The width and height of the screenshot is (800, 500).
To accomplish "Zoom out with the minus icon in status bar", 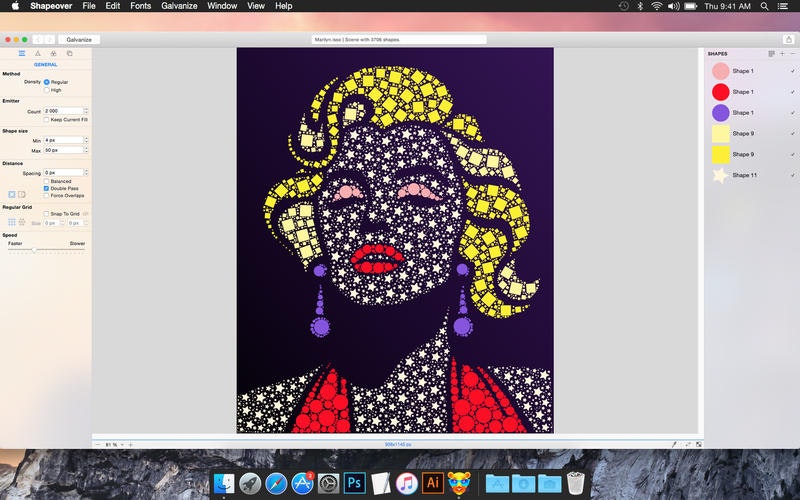I will click(x=97, y=445).
